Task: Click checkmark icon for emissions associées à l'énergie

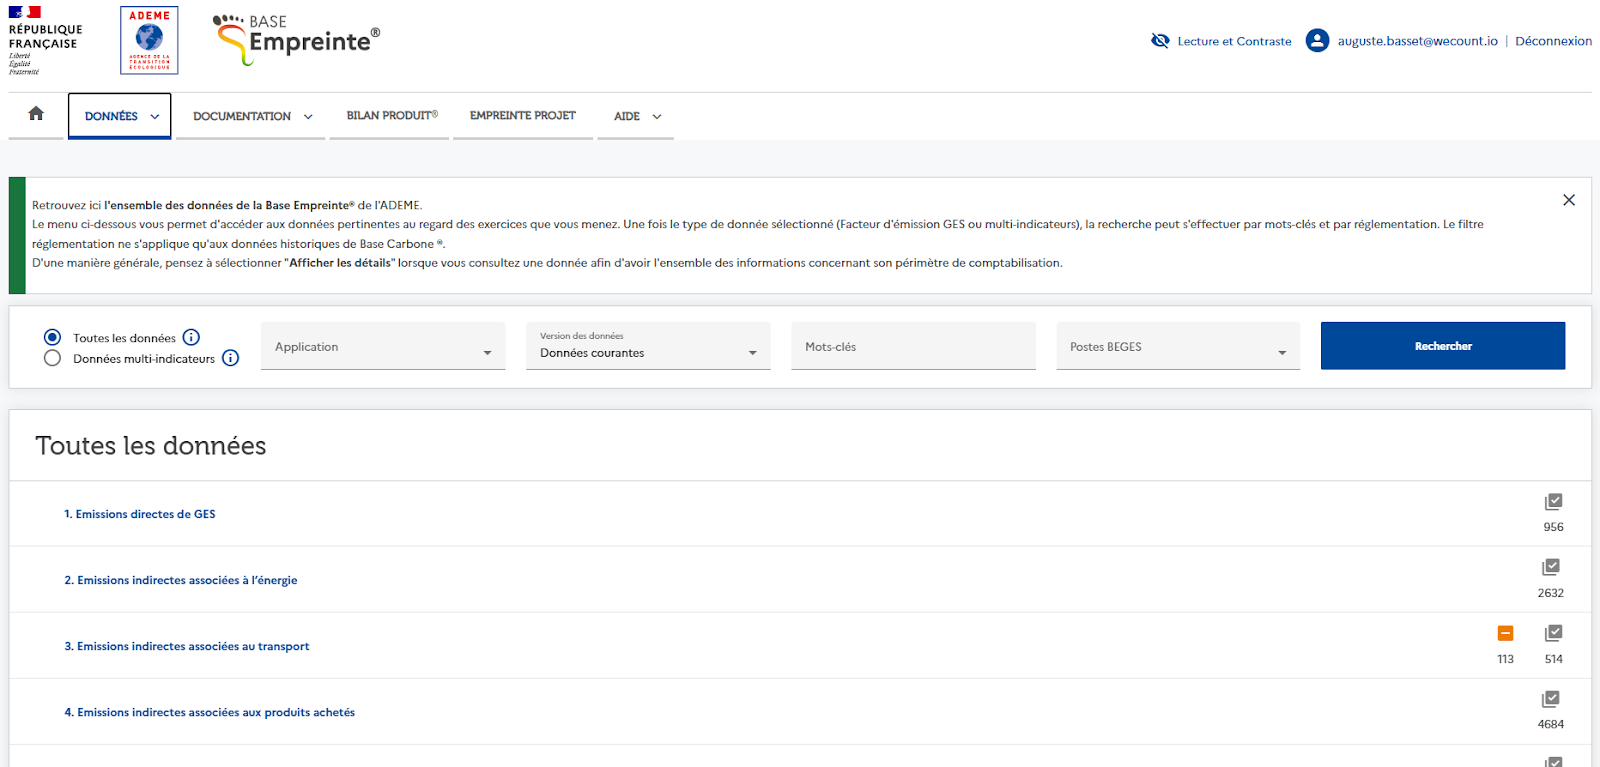Action: [x=1551, y=567]
